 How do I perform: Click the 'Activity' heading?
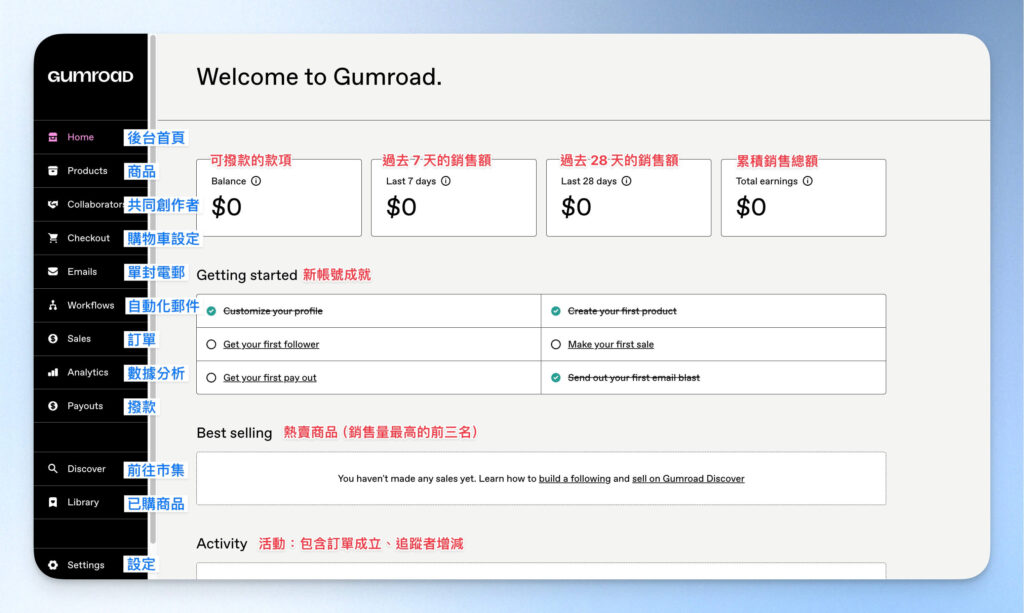[x=222, y=544]
